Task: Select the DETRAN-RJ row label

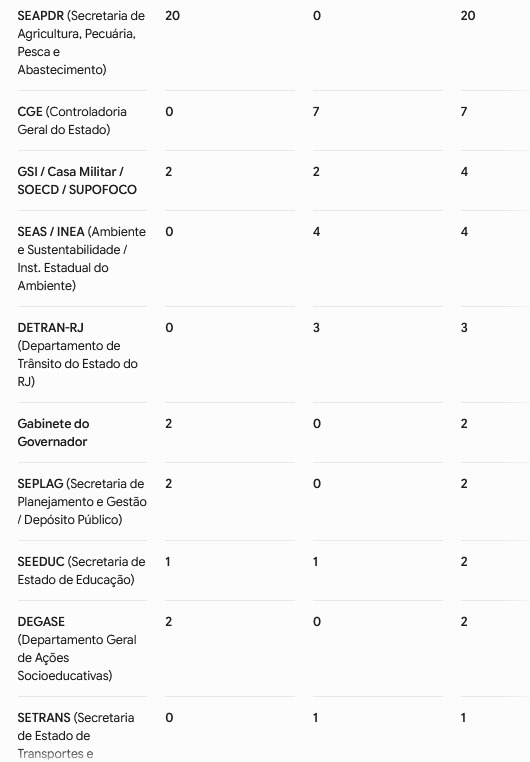Action: 78,354
